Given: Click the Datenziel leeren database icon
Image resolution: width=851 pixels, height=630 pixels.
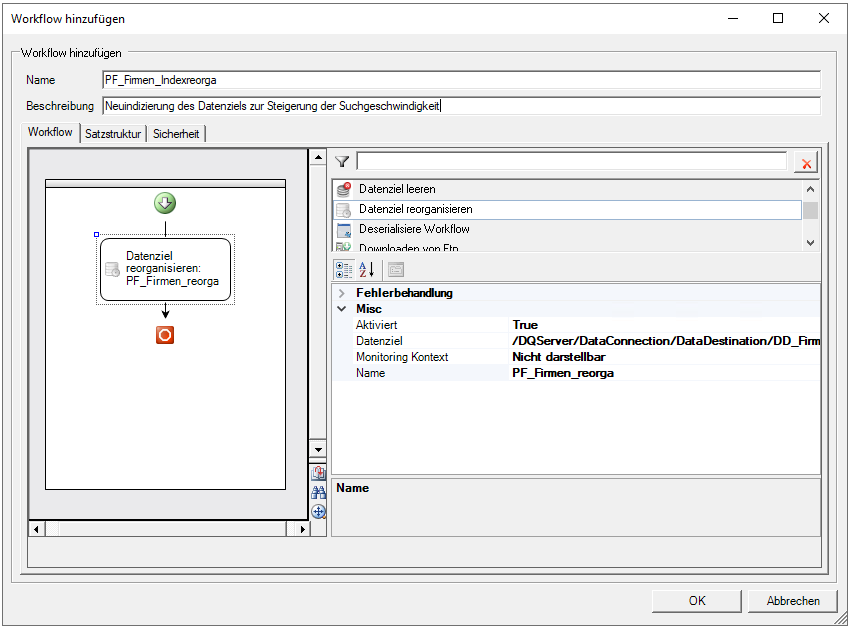Looking at the screenshot, I should [x=344, y=189].
